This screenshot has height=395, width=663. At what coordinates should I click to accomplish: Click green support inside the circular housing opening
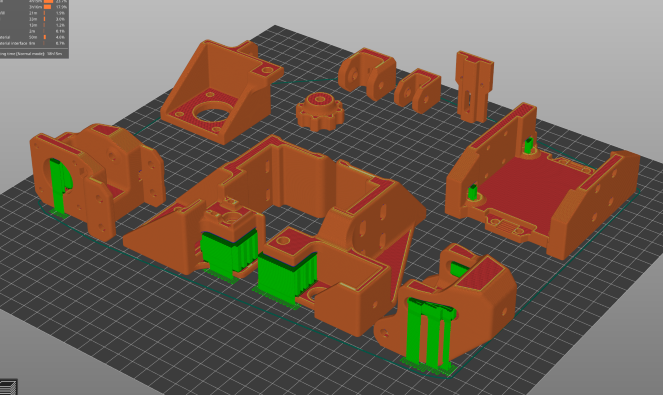tap(59, 186)
